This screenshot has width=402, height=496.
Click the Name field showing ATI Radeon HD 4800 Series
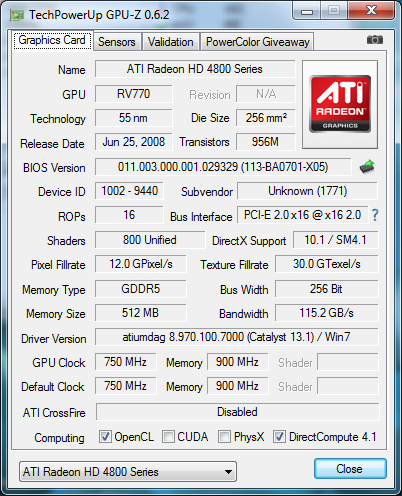coord(195,69)
